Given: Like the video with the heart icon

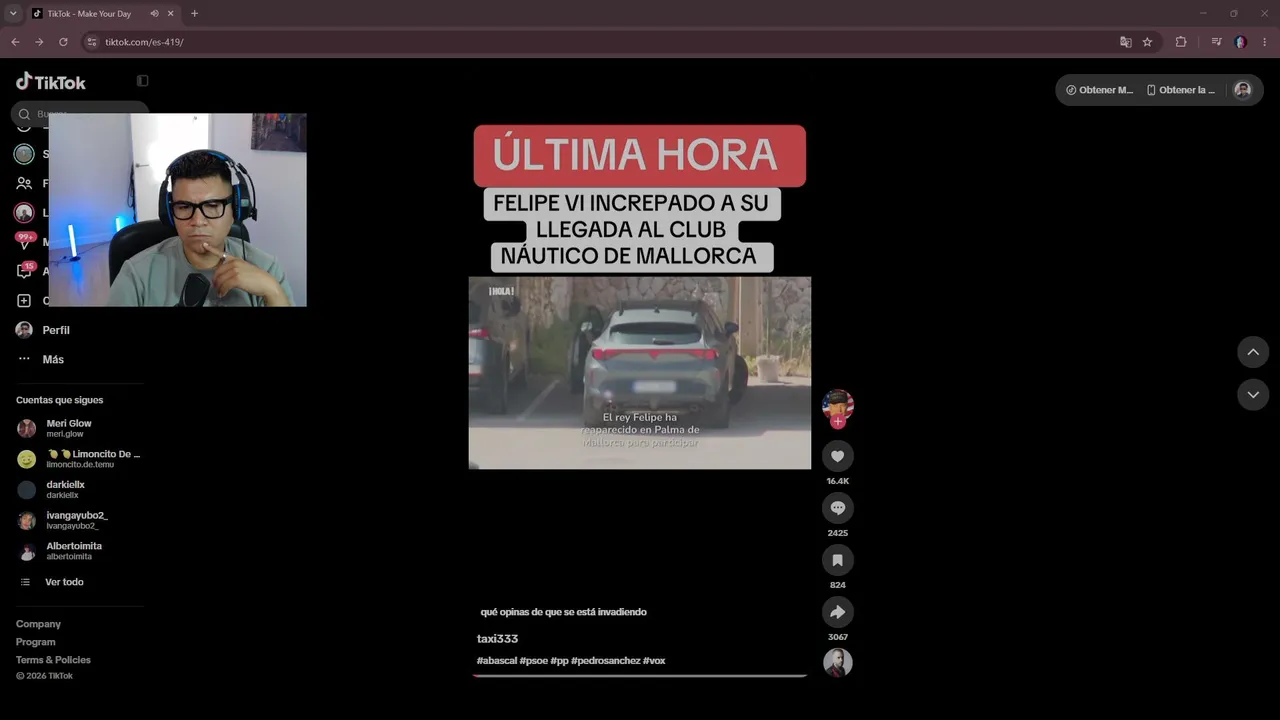Looking at the screenshot, I should 838,456.
